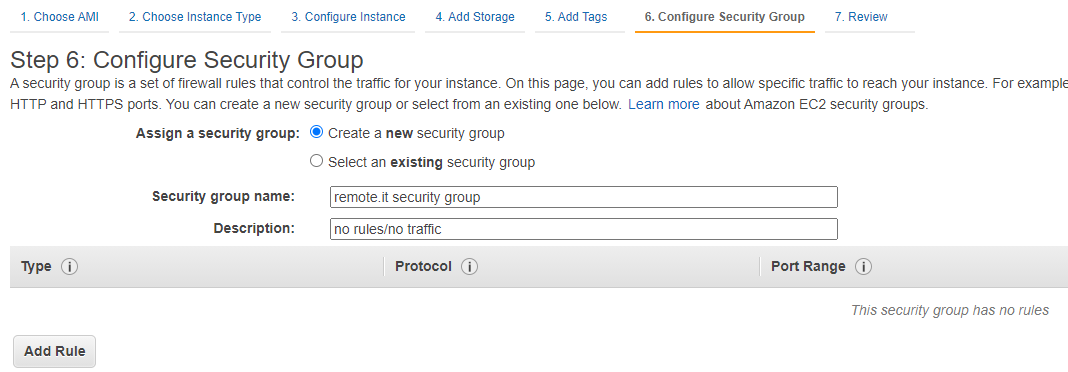Go to 1. Choose AMI step
1068x372 pixels.
click(x=59, y=17)
